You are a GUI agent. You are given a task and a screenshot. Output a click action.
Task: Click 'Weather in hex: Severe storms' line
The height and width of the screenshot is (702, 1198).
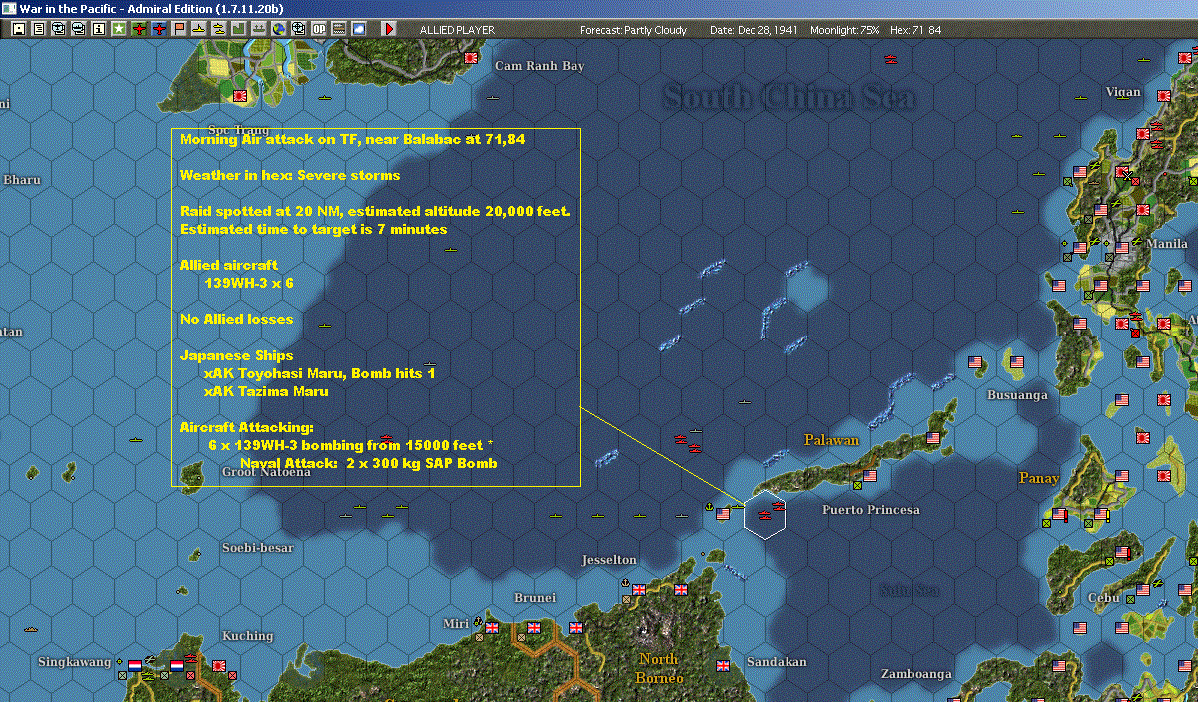(x=290, y=175)
